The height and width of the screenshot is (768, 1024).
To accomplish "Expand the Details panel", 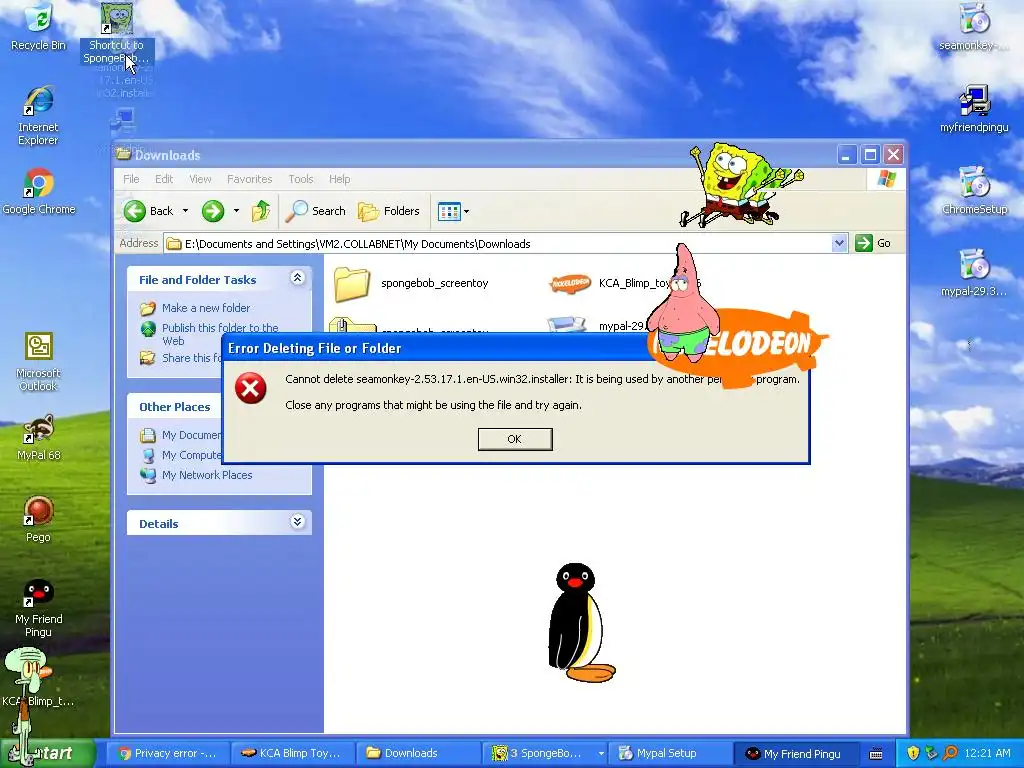I will pyautogui.click(x=297, y=521).
